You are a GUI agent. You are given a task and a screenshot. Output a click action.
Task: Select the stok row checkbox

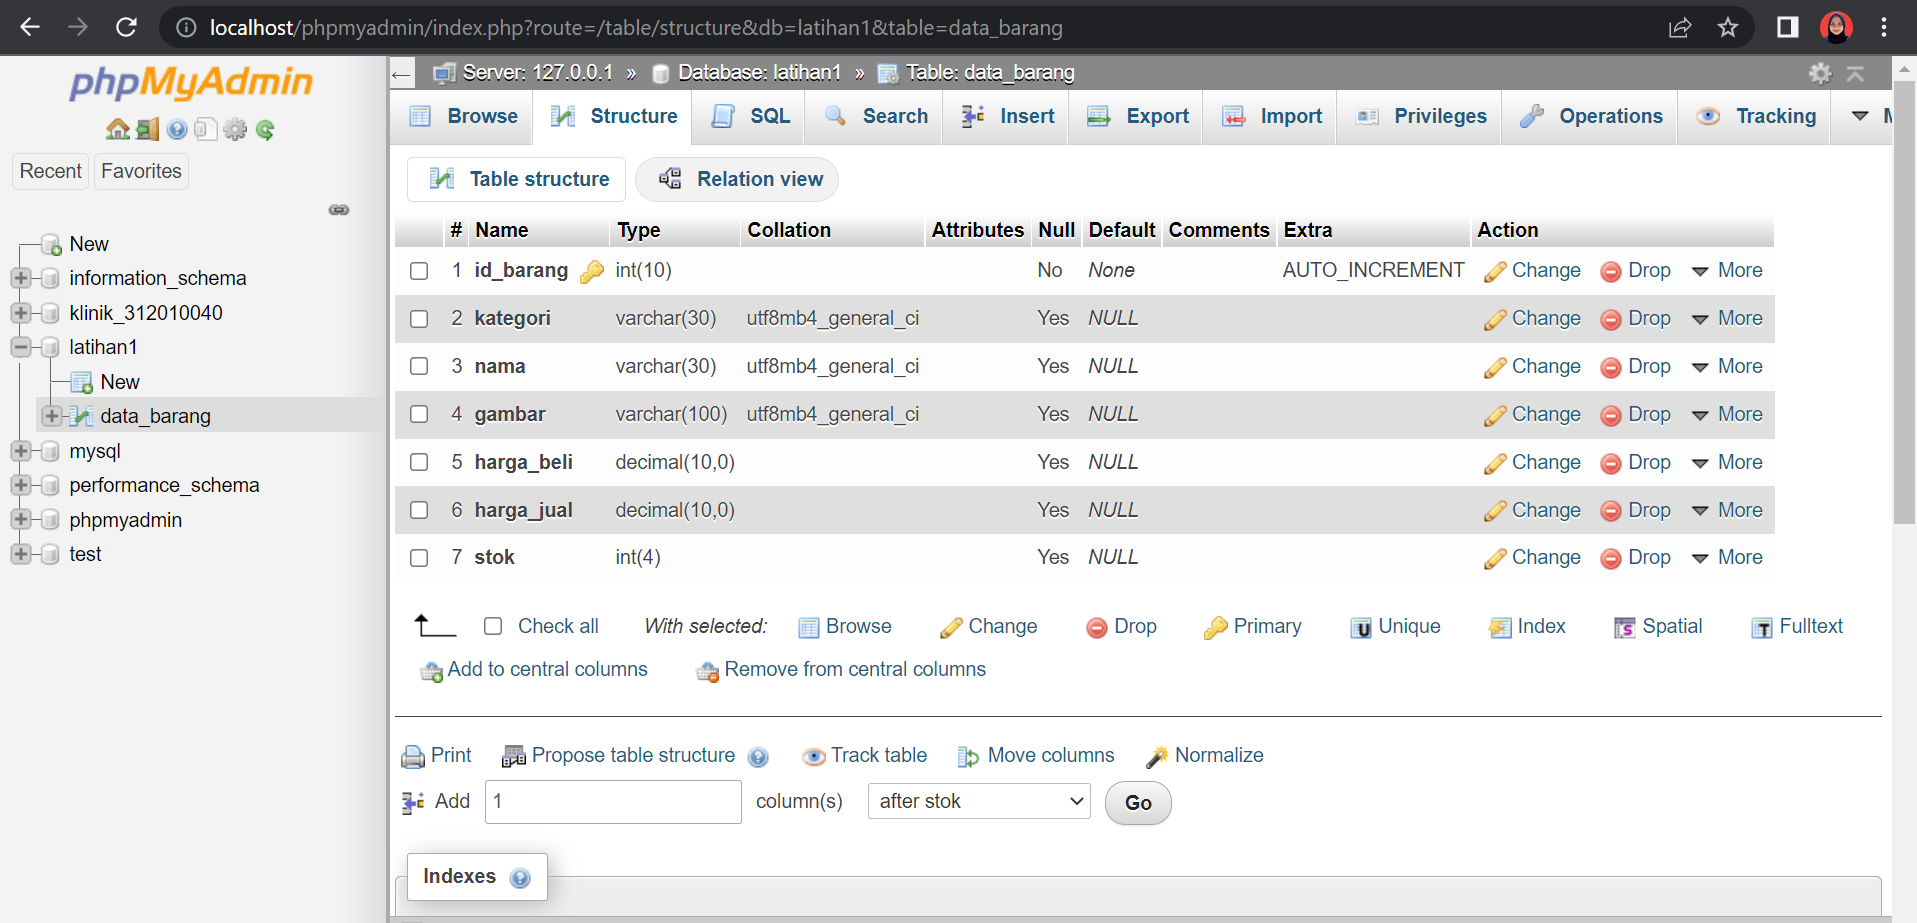pyautogui.click(x=419, y=557)
